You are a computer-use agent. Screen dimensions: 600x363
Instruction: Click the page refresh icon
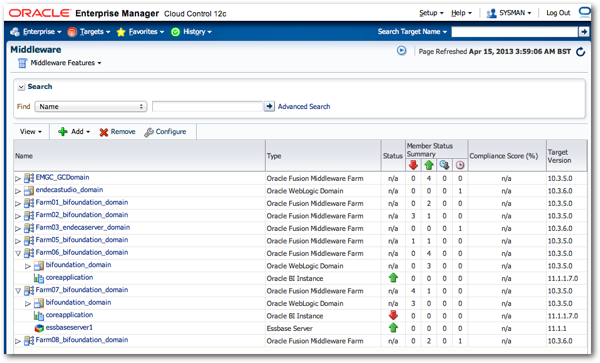click(580, 52)
